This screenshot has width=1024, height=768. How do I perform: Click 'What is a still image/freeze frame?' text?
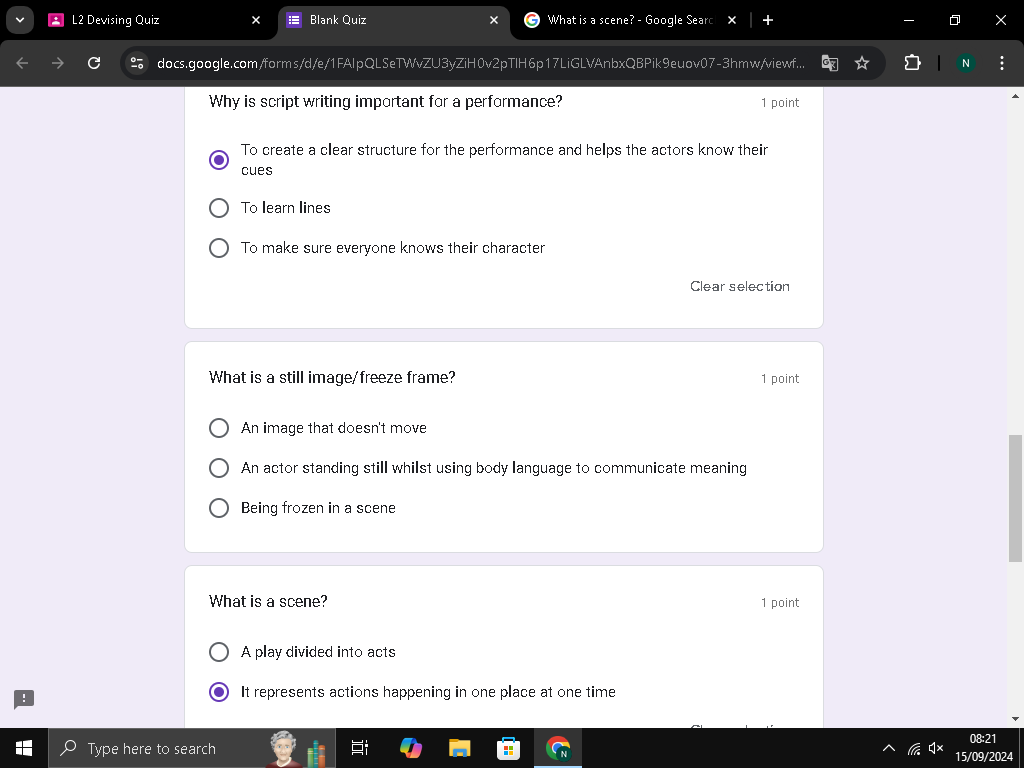[332, 377]
